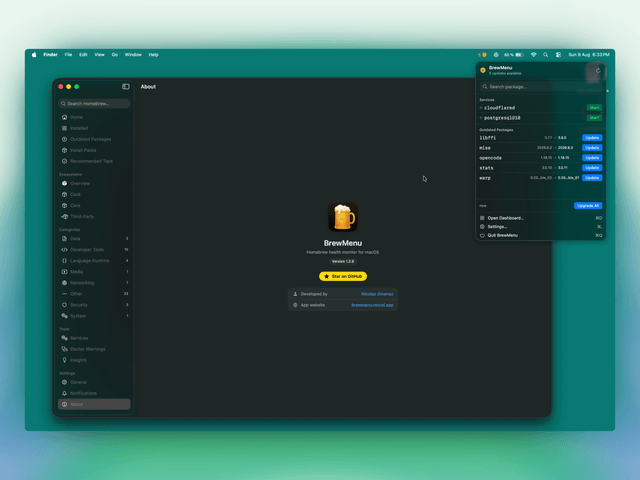
Task: Open the System category
Action: [x=94, y=316]
